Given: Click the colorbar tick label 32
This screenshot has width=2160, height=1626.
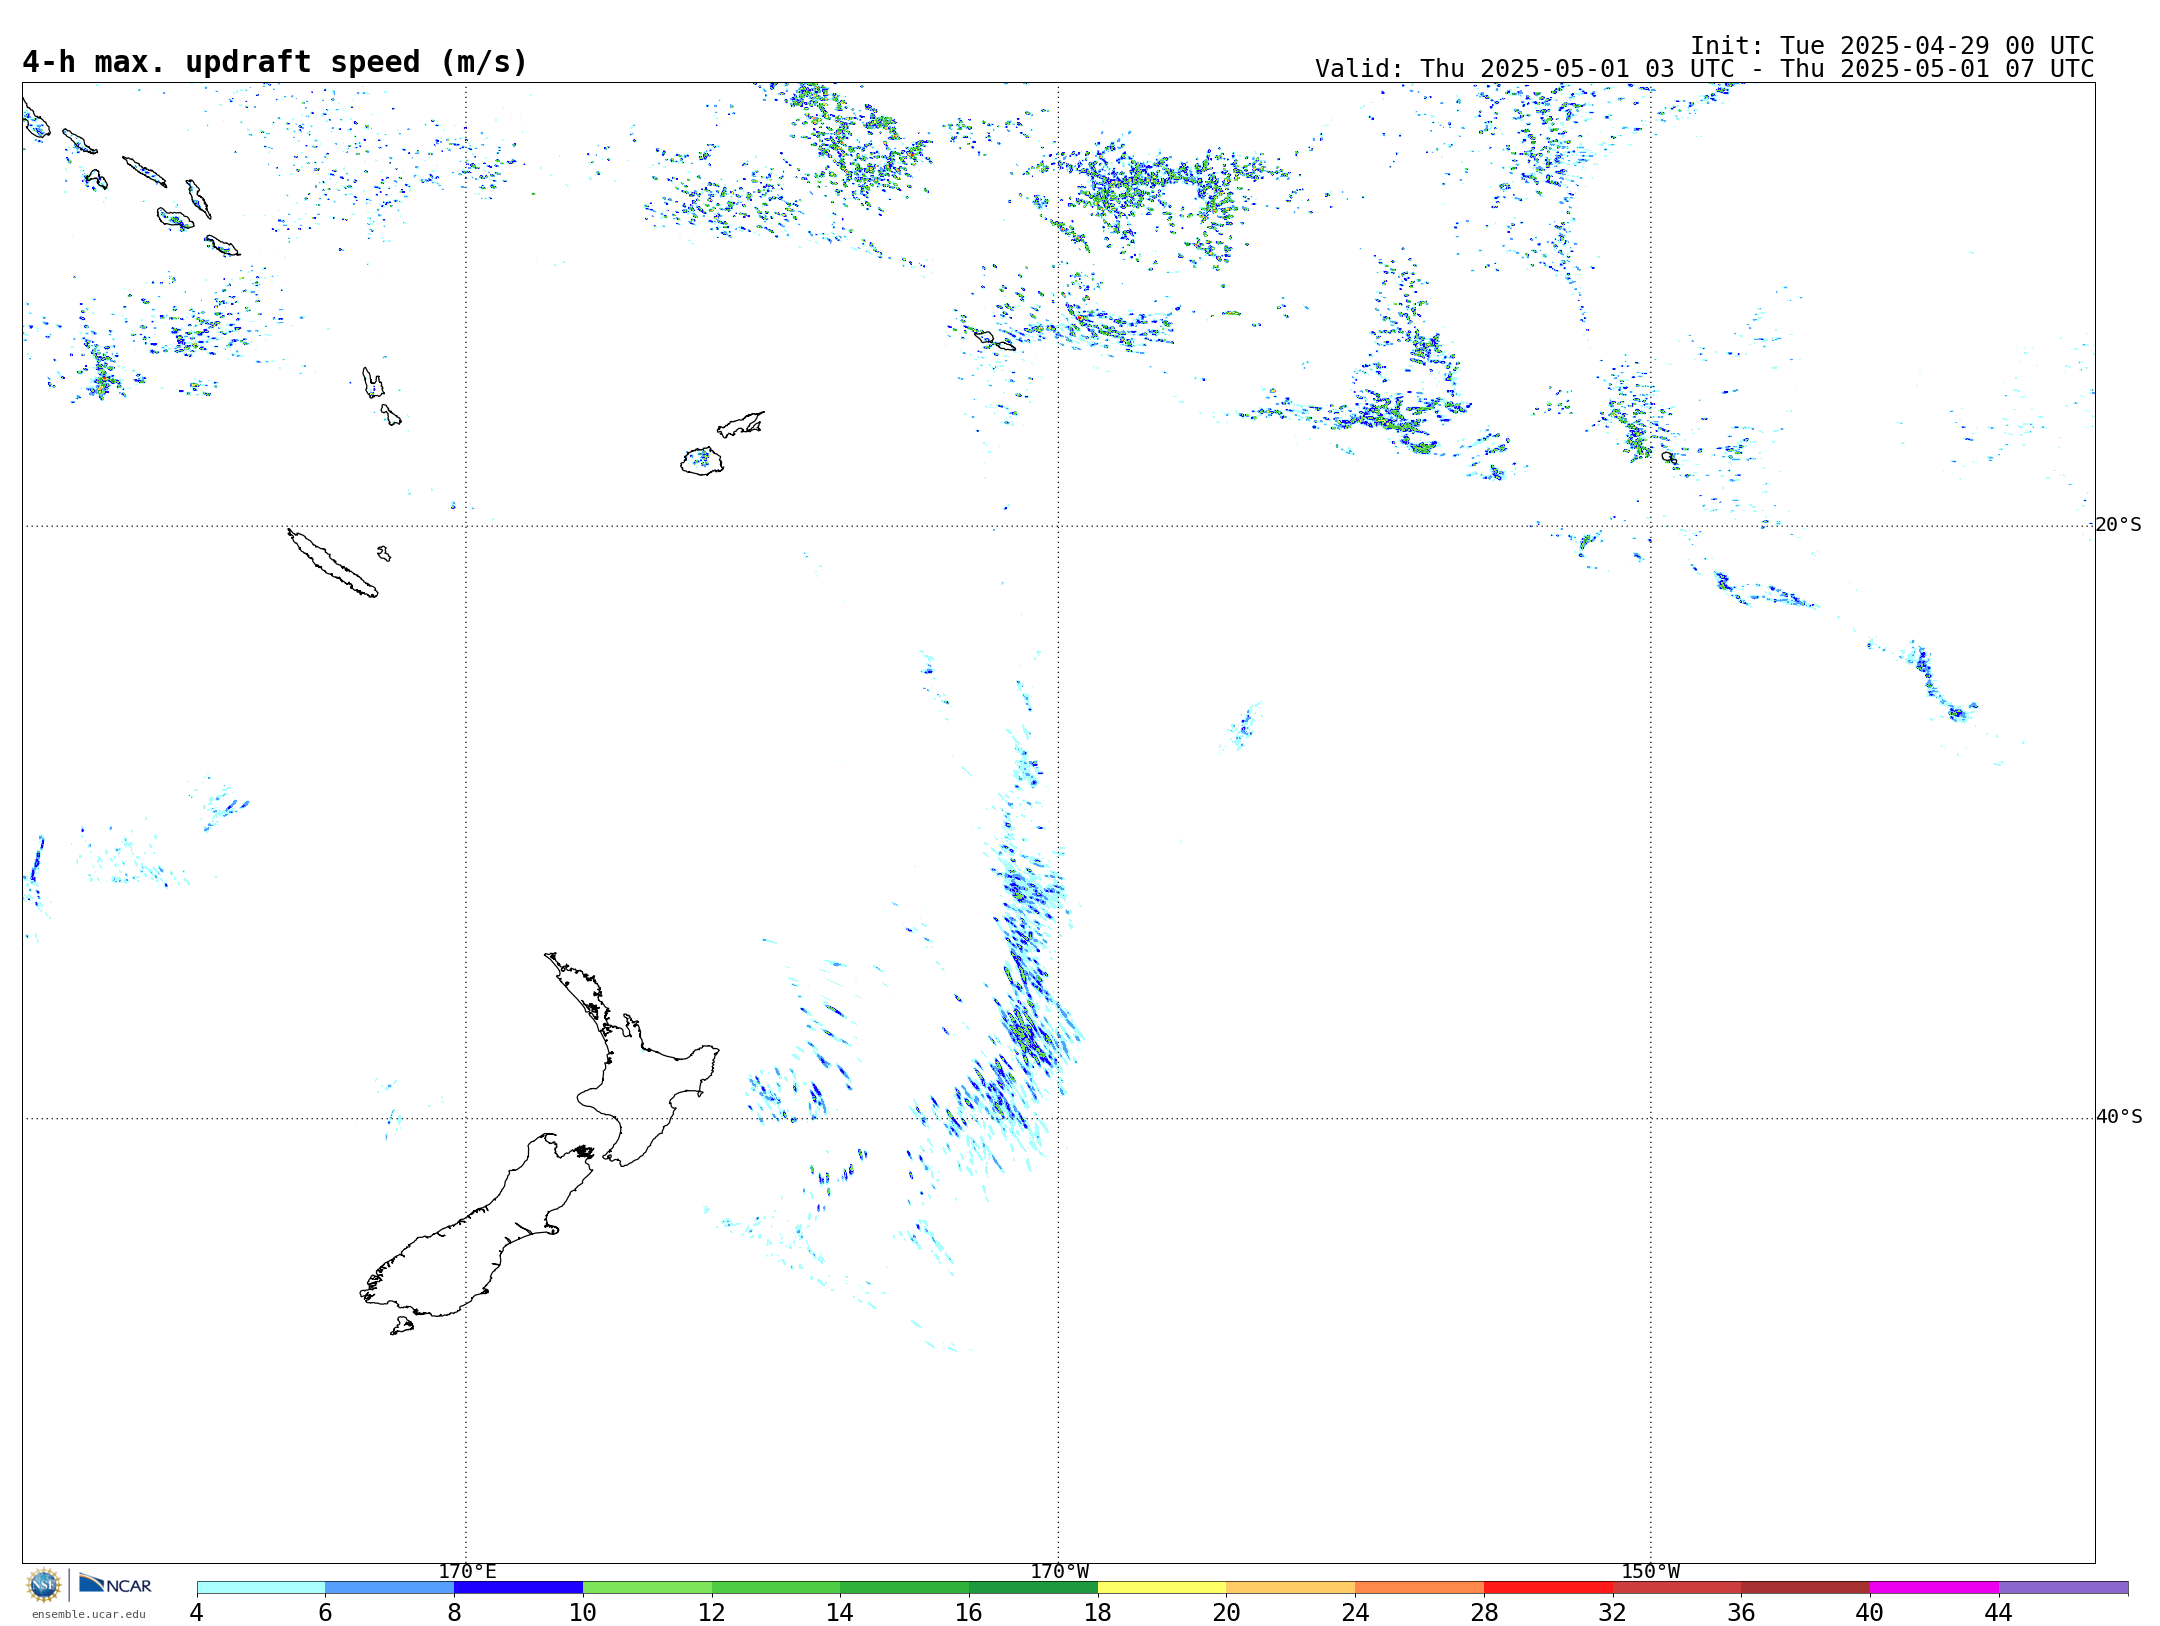Looking at the screenshot, I should pos(1613,1612).
